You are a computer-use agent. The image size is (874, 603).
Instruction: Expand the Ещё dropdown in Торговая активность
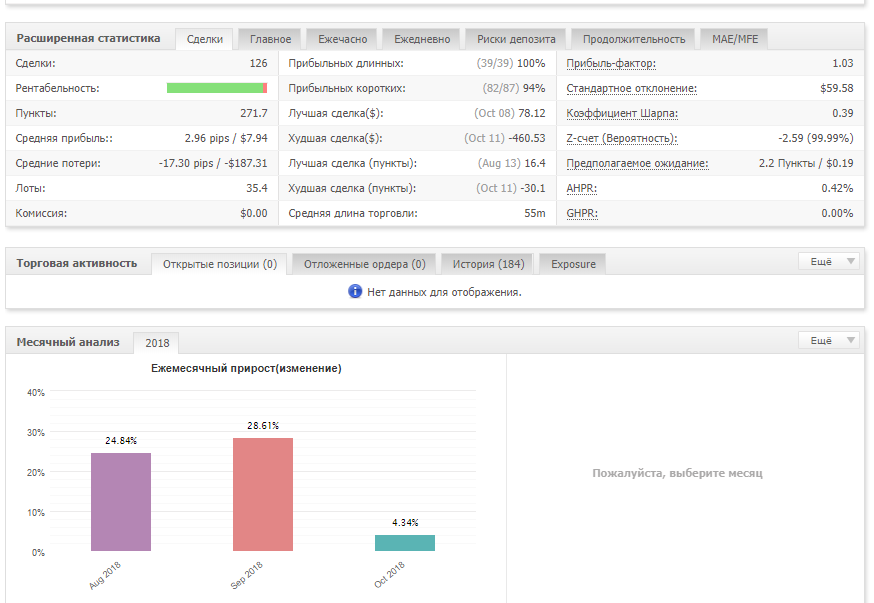[x=831, y=261]
